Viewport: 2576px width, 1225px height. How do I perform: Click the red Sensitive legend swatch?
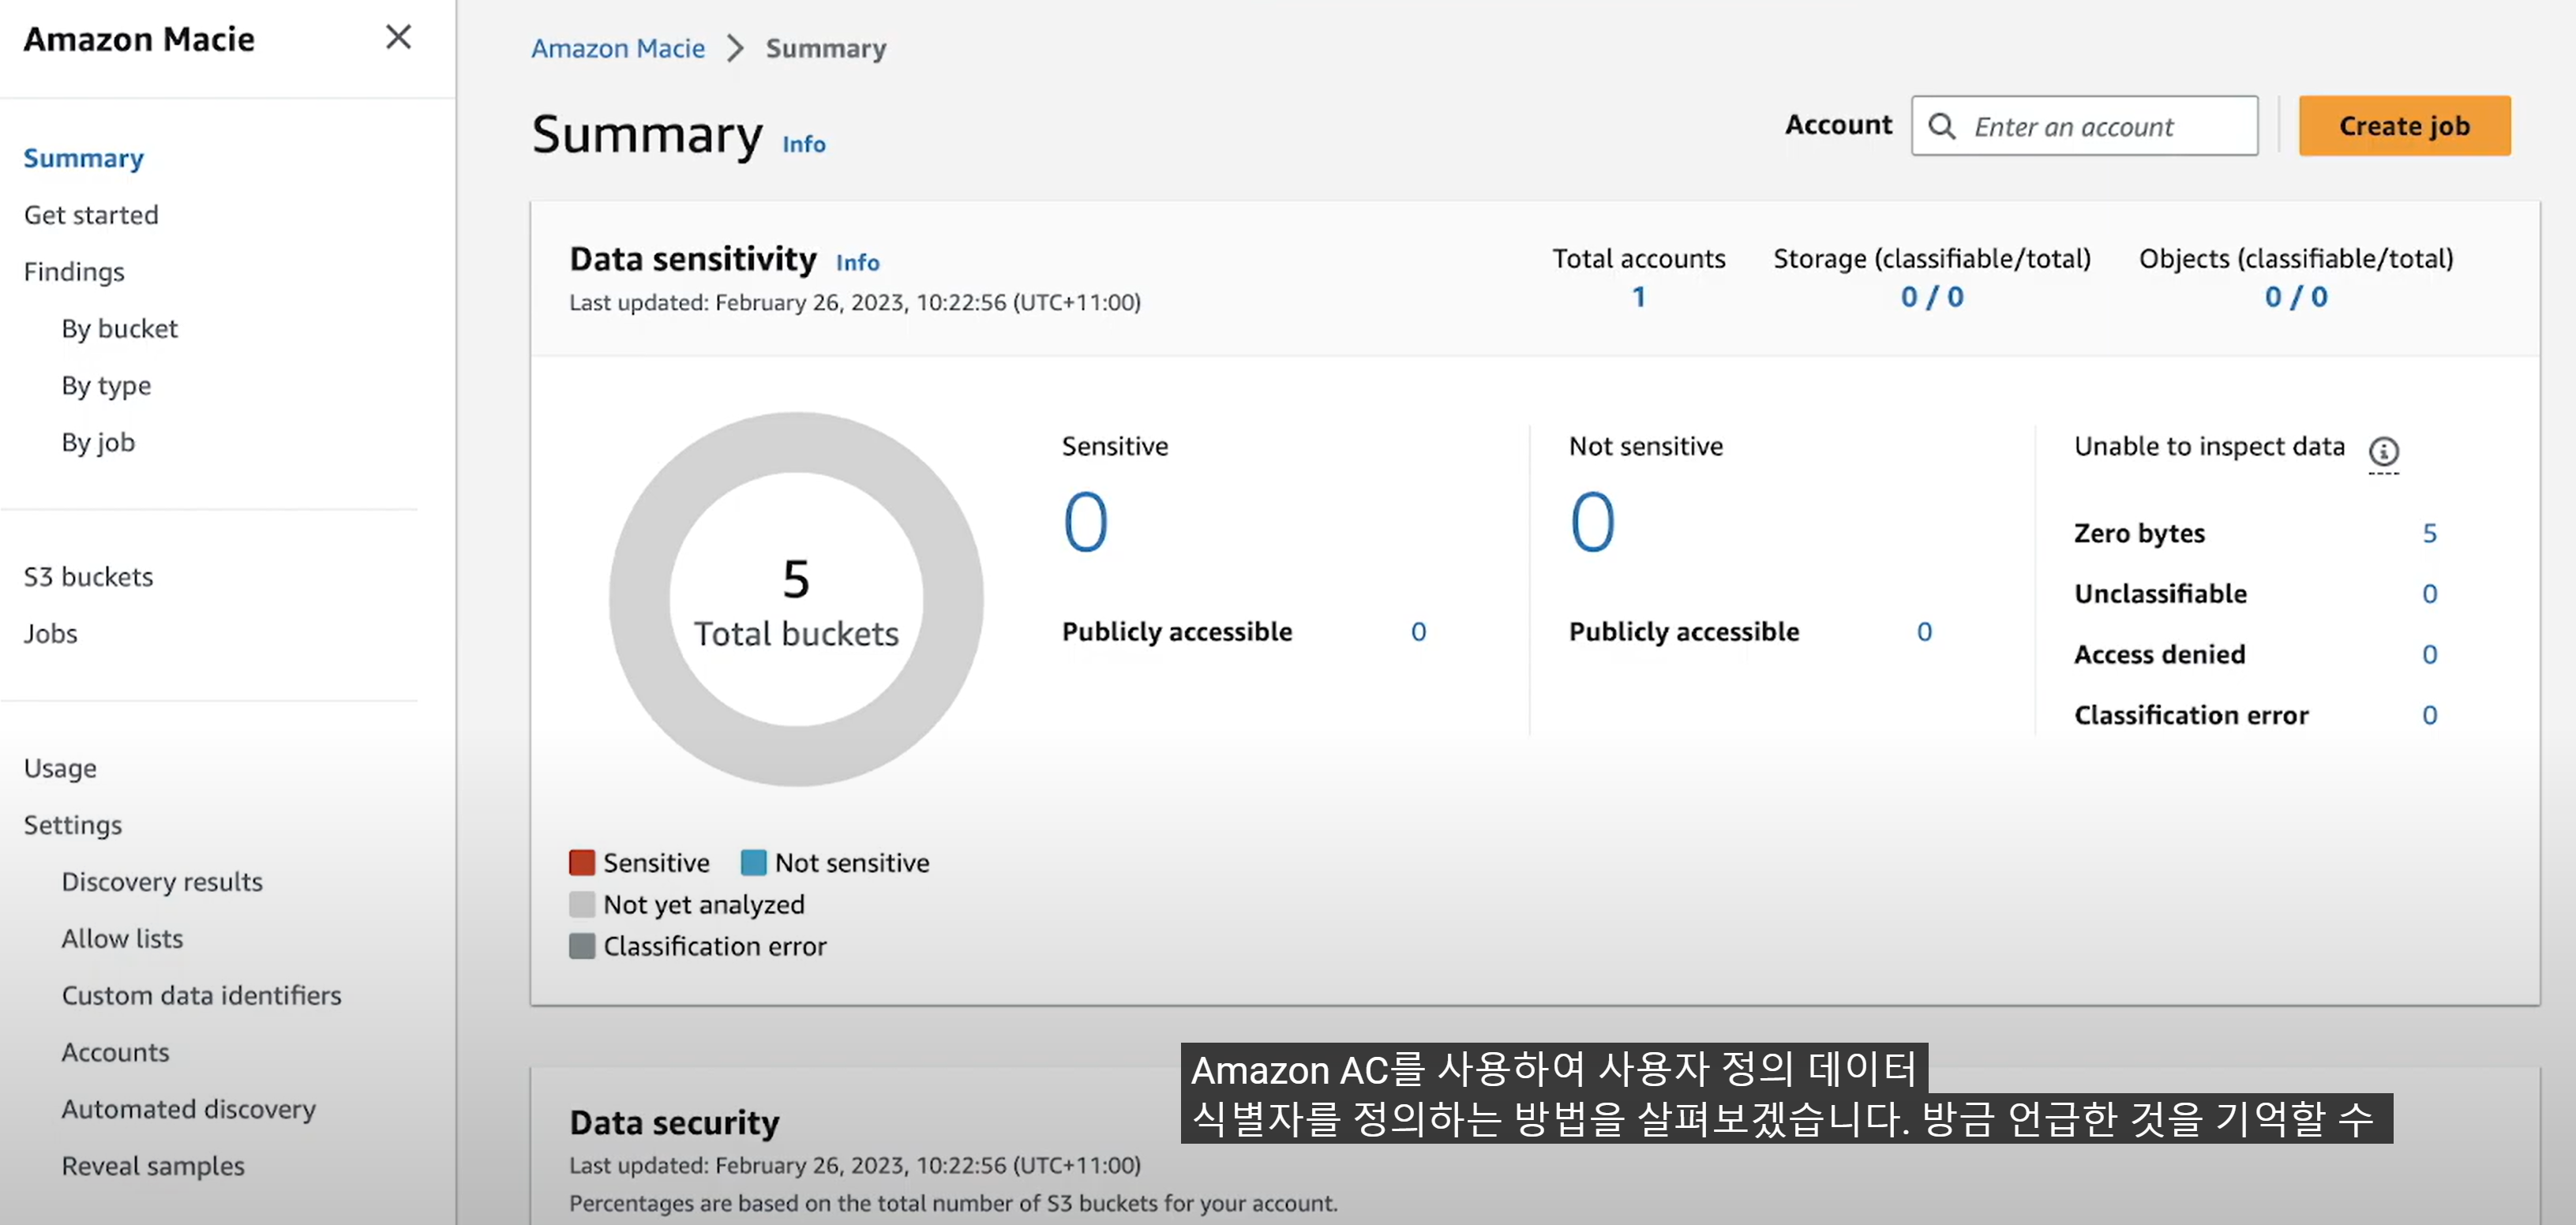coord(582,862)
